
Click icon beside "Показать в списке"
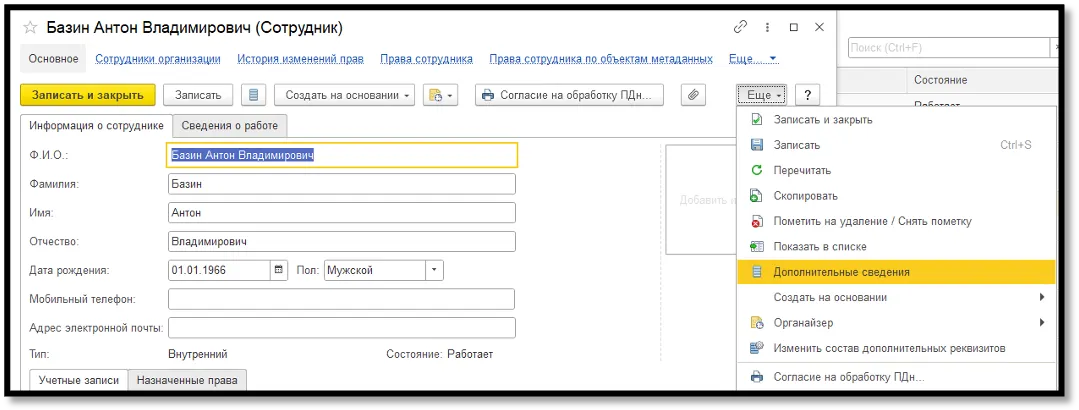[756, 246]
